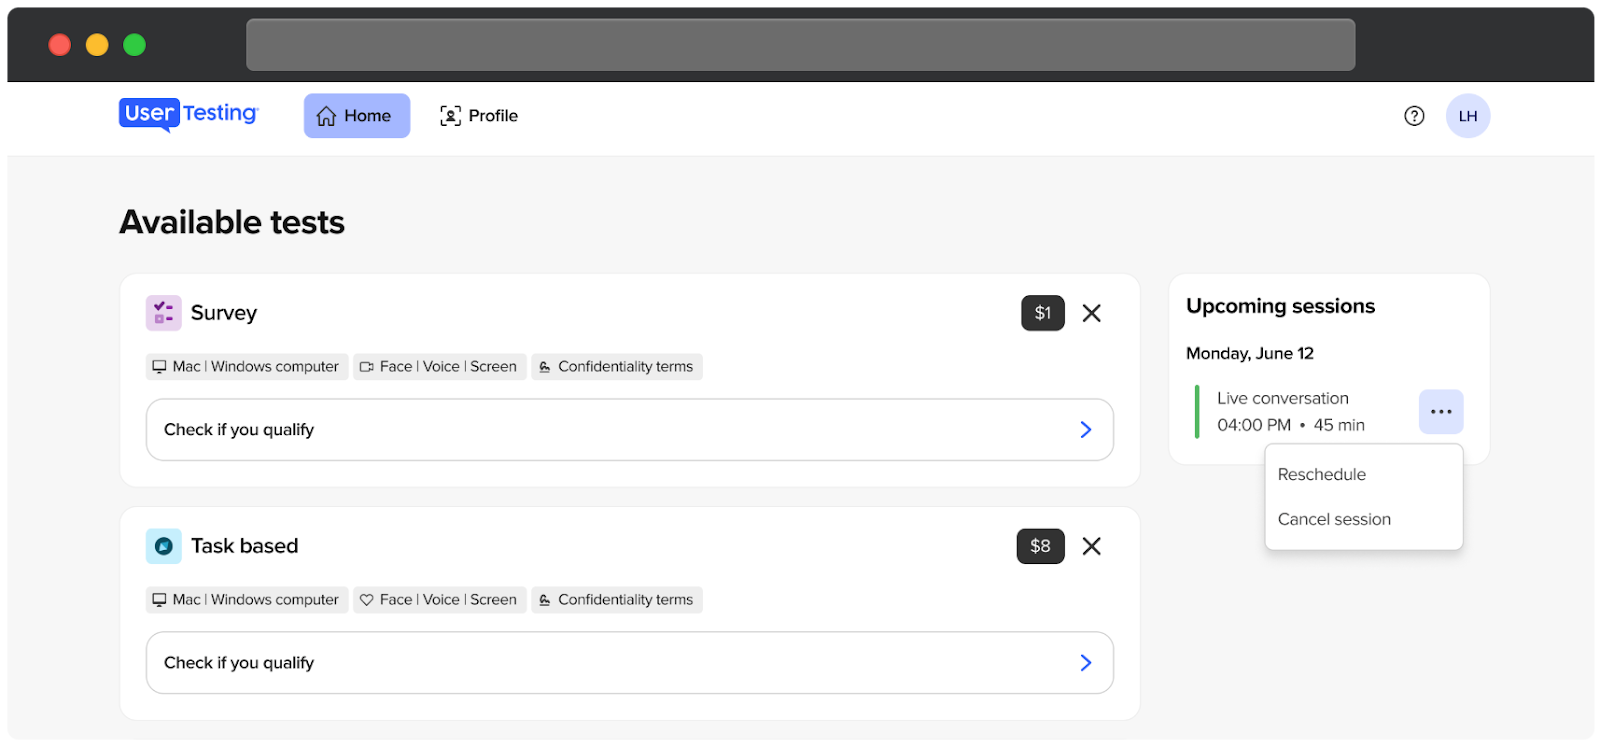
Task: Dismiss the Task based test card
Action: point(1092,546)
